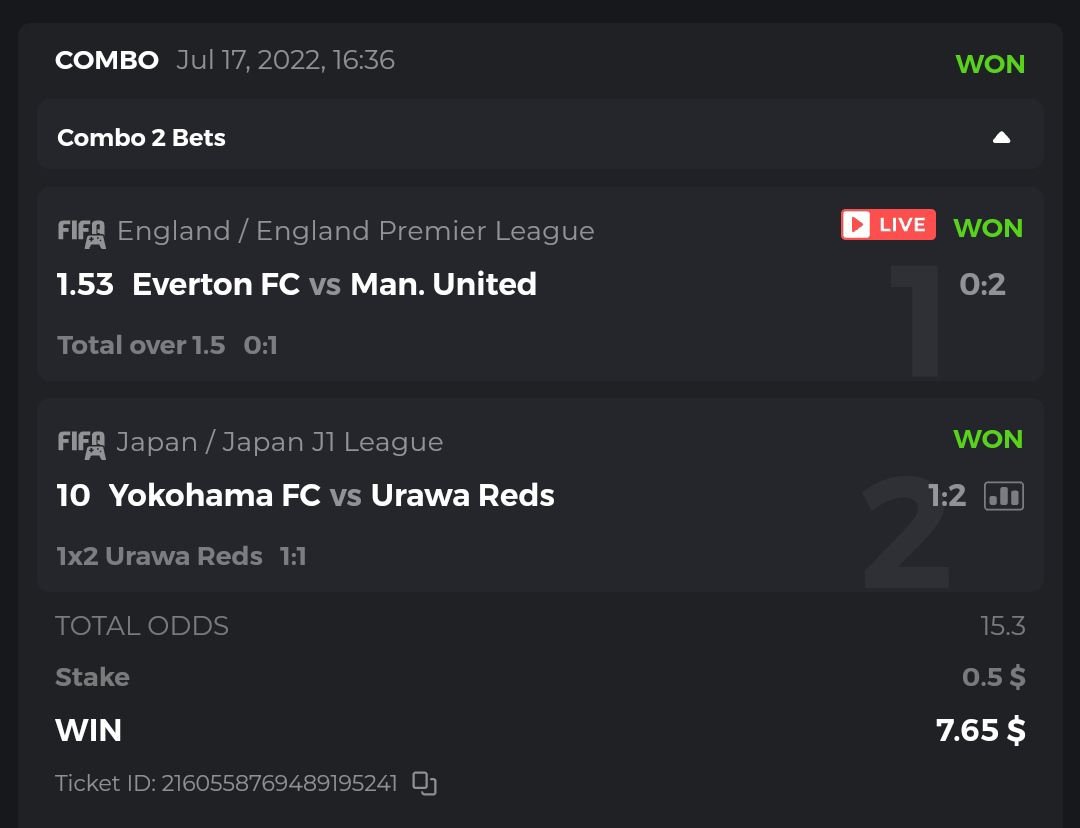Click the LIVE stream badge

888,225
